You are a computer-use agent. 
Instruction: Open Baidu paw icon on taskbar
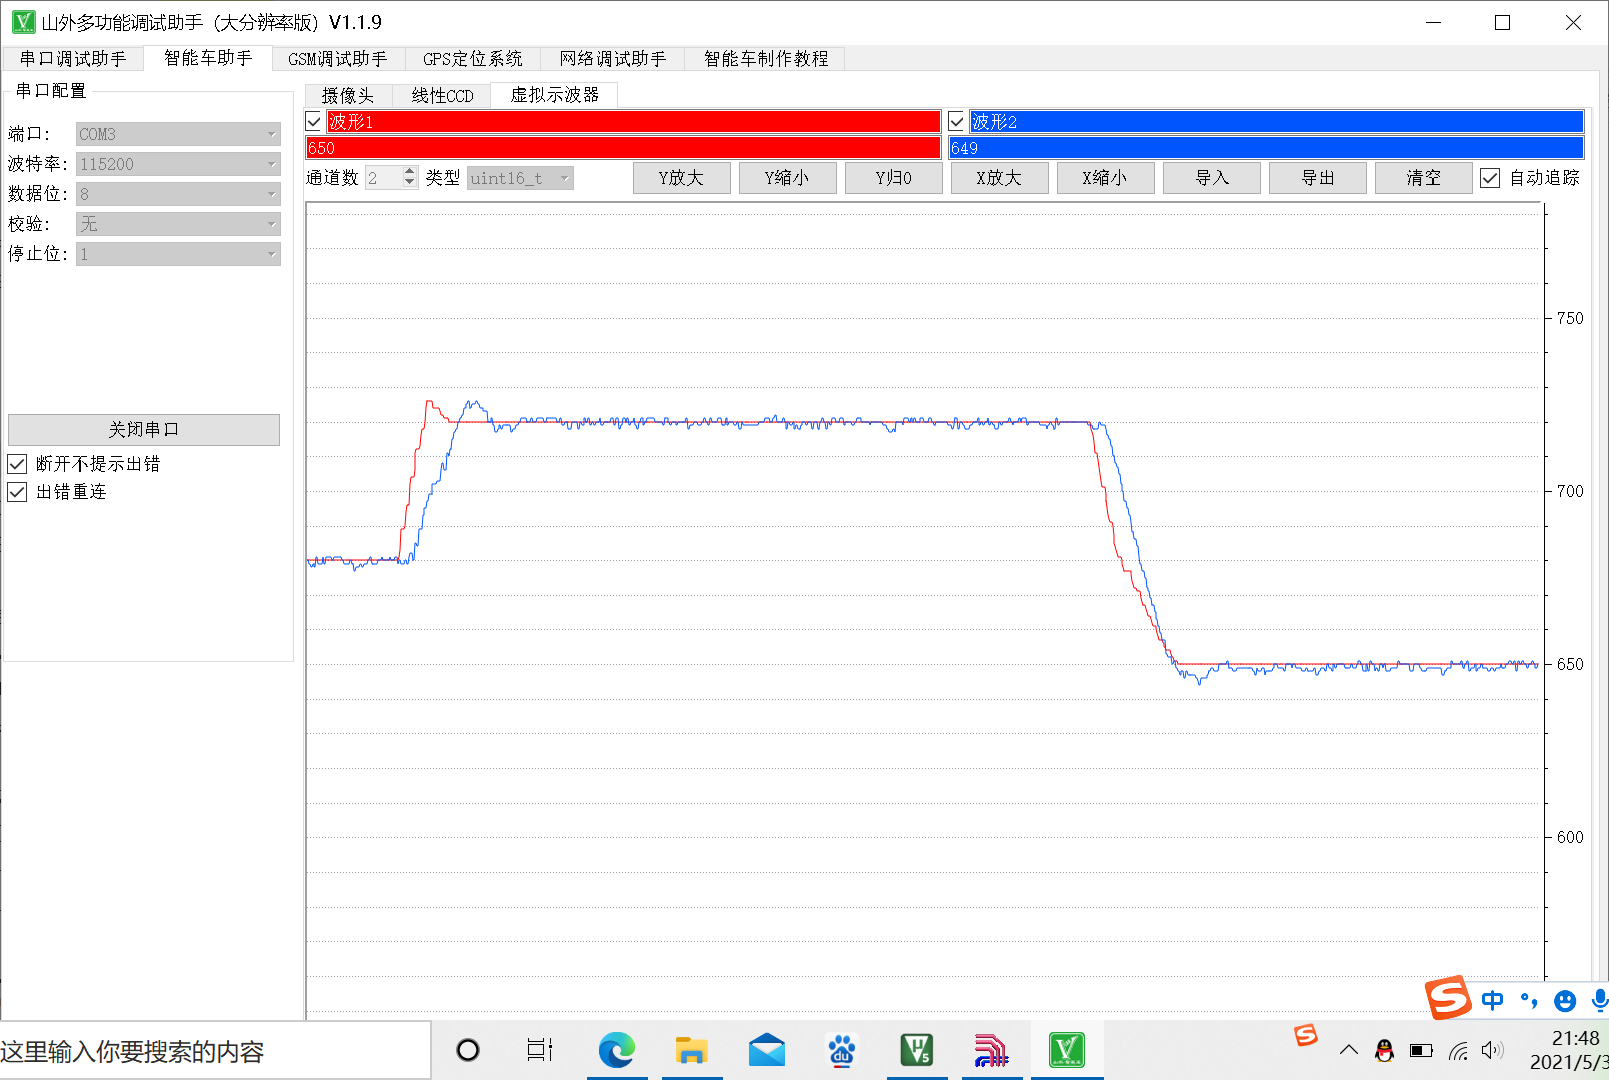point(842,1050)
